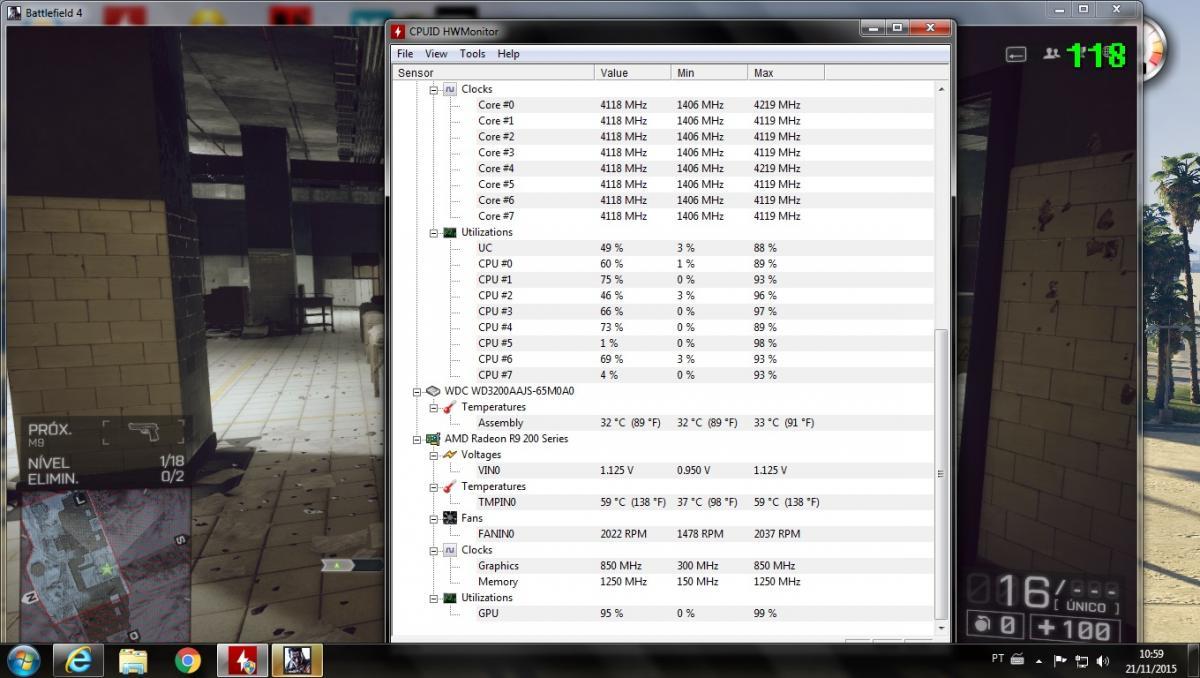This screenshot has width=1200, height=678.
Task: Click the CPU Clocks waveform icon above Core #0
Action: pos(449,89)
